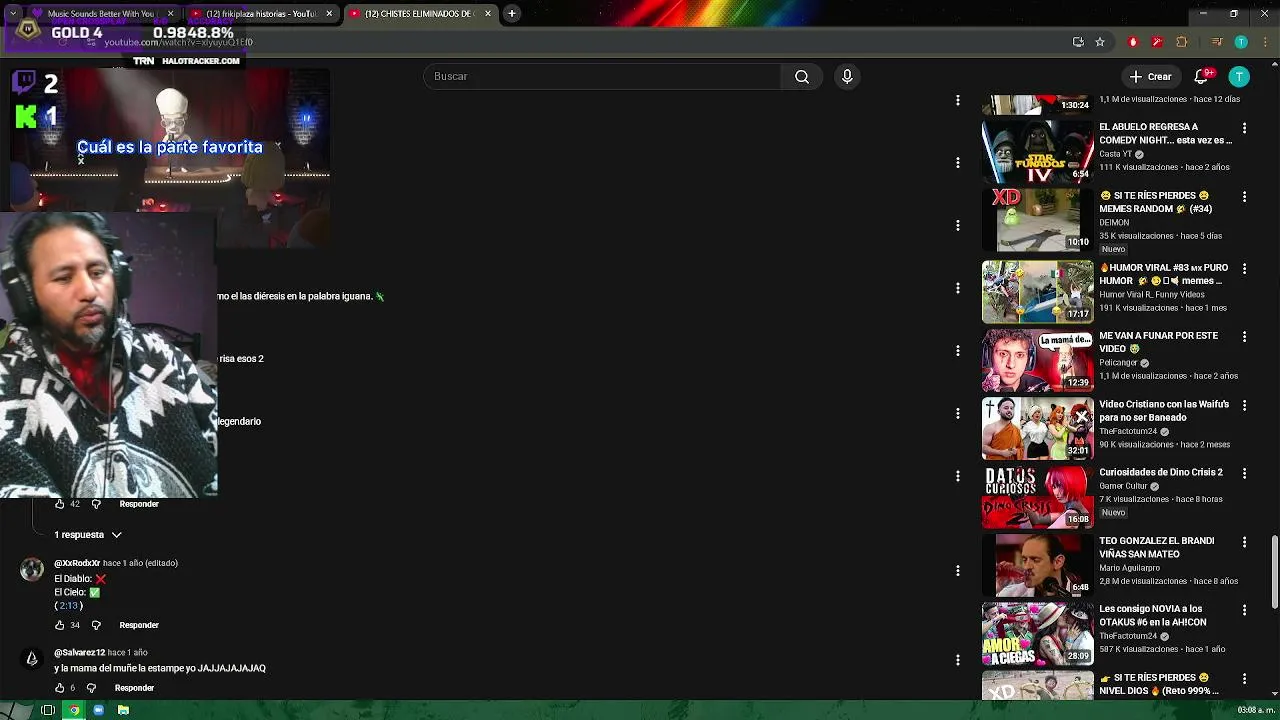Switch to frikiplaza historias tab
This screenshot has height=720, width=1280.
click(x=260, y=13)
